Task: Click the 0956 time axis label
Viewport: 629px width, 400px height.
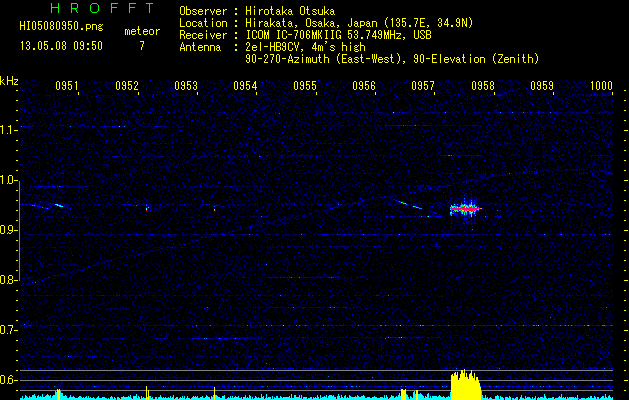Action: pos(364,86)
